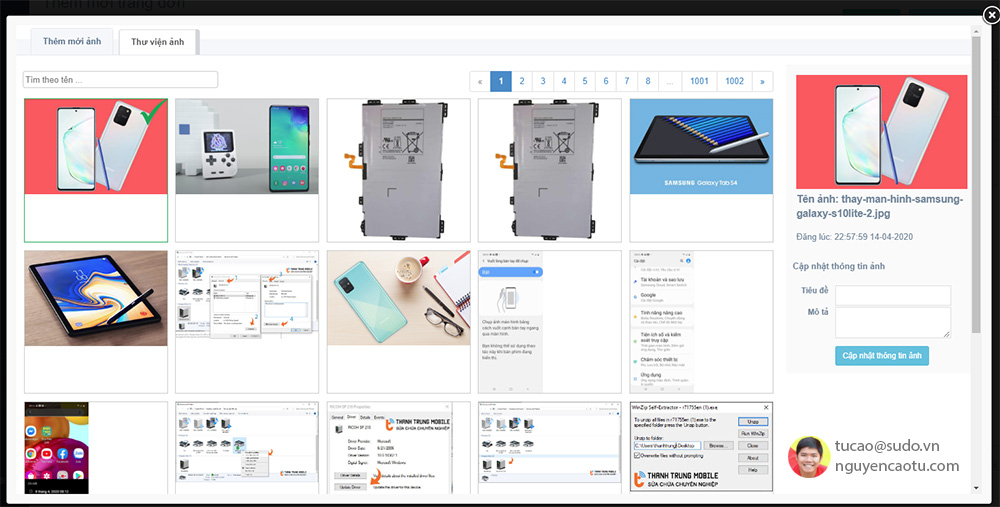Select the second tablet battery thumbnail

550,170
